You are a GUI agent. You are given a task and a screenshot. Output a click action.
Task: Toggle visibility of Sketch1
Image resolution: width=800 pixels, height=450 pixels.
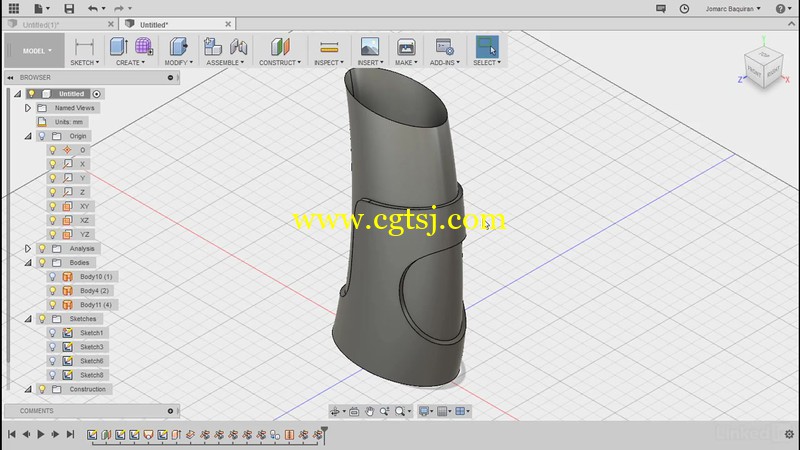(x=52, y=333)
